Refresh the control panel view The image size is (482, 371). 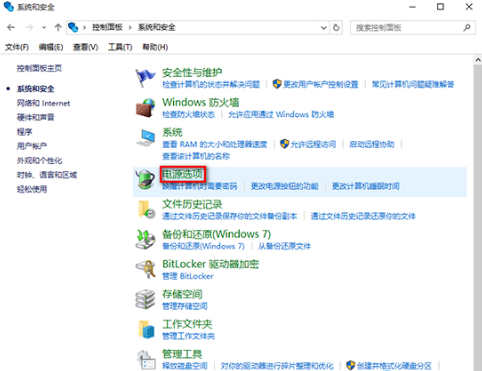click(x=336, y=27)
